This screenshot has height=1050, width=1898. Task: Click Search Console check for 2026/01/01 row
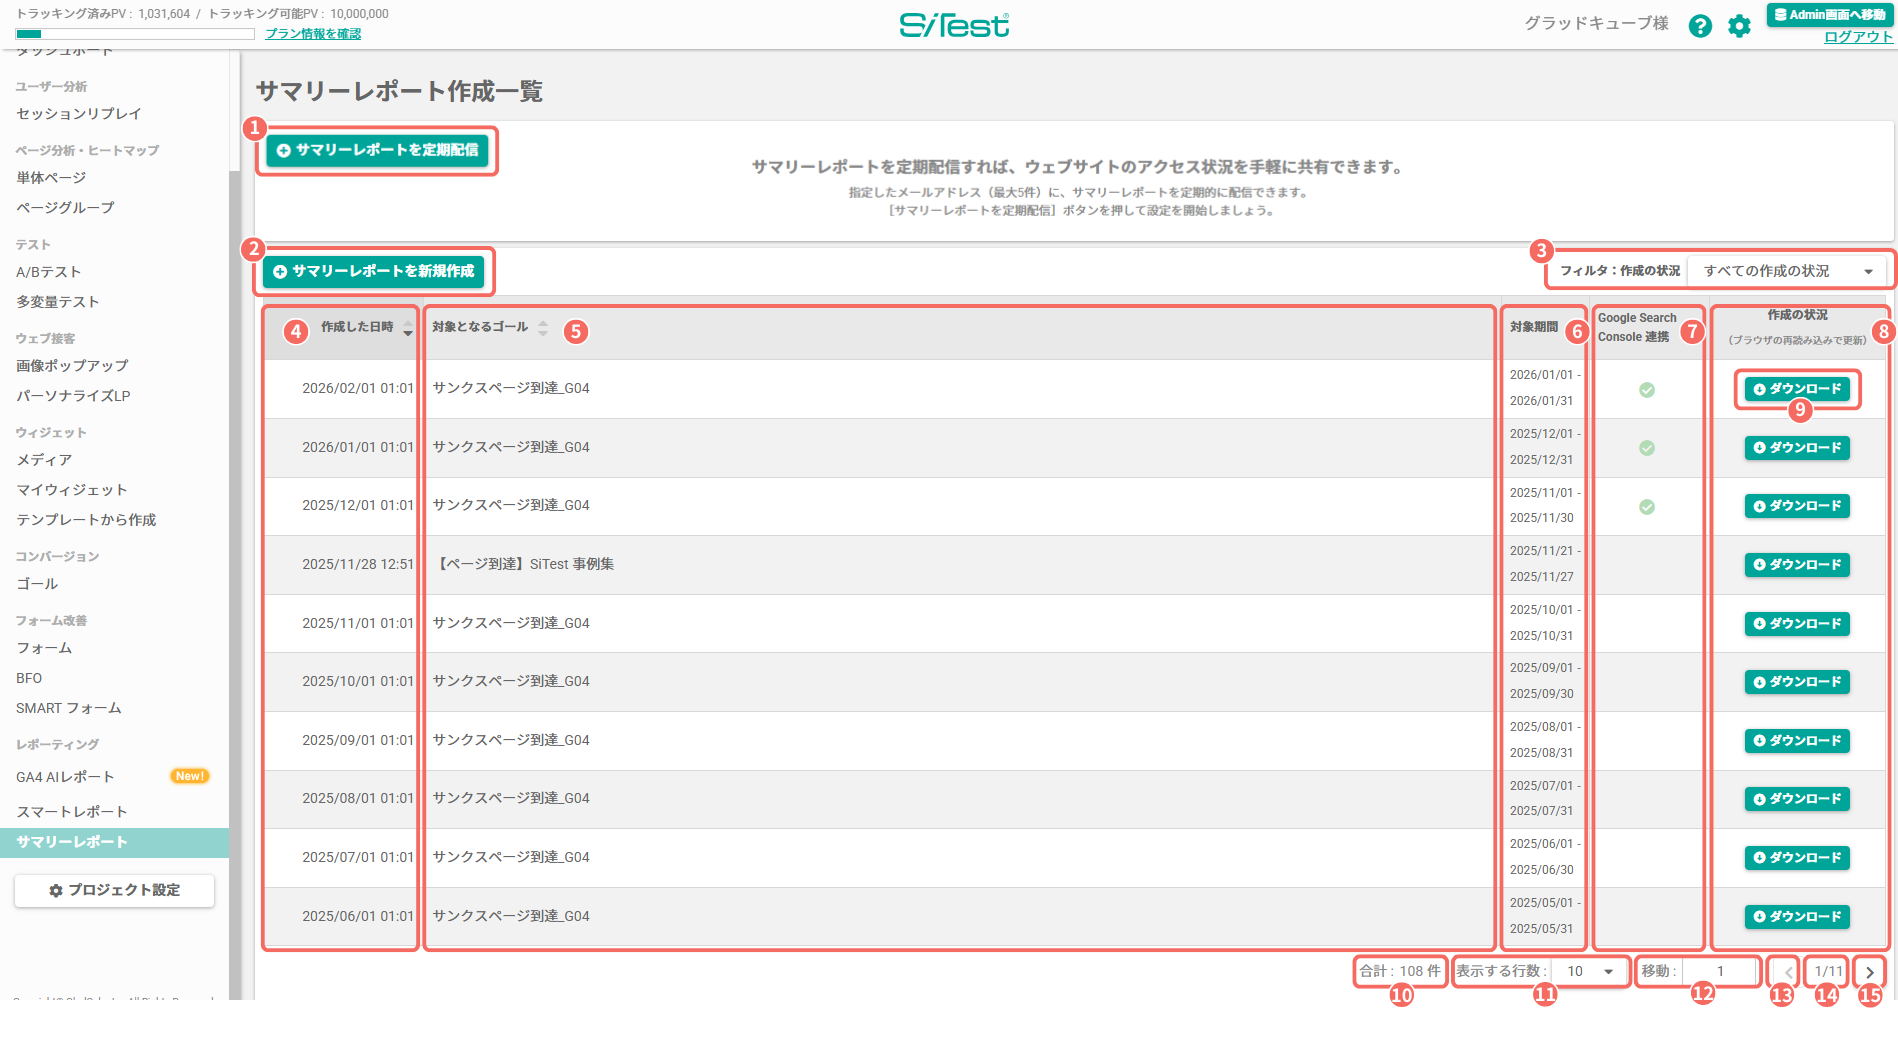tap(1647, 448)
